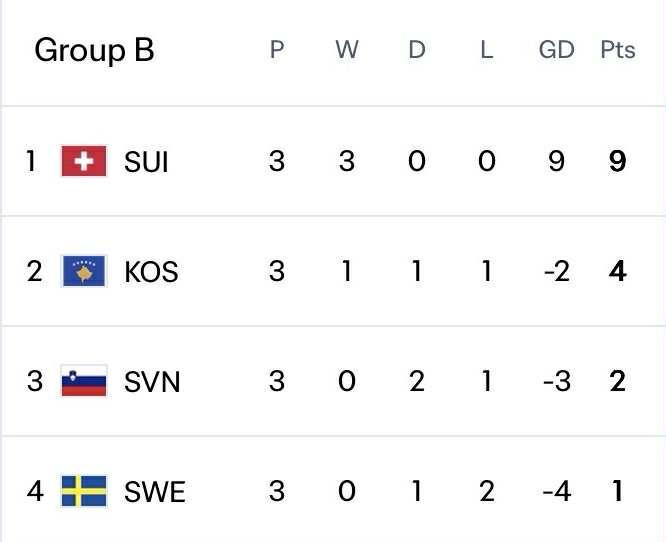The height and width of the screenshot is (542, 666).
Task: Open the SWE team entry
Action: [x=154, y=491]
